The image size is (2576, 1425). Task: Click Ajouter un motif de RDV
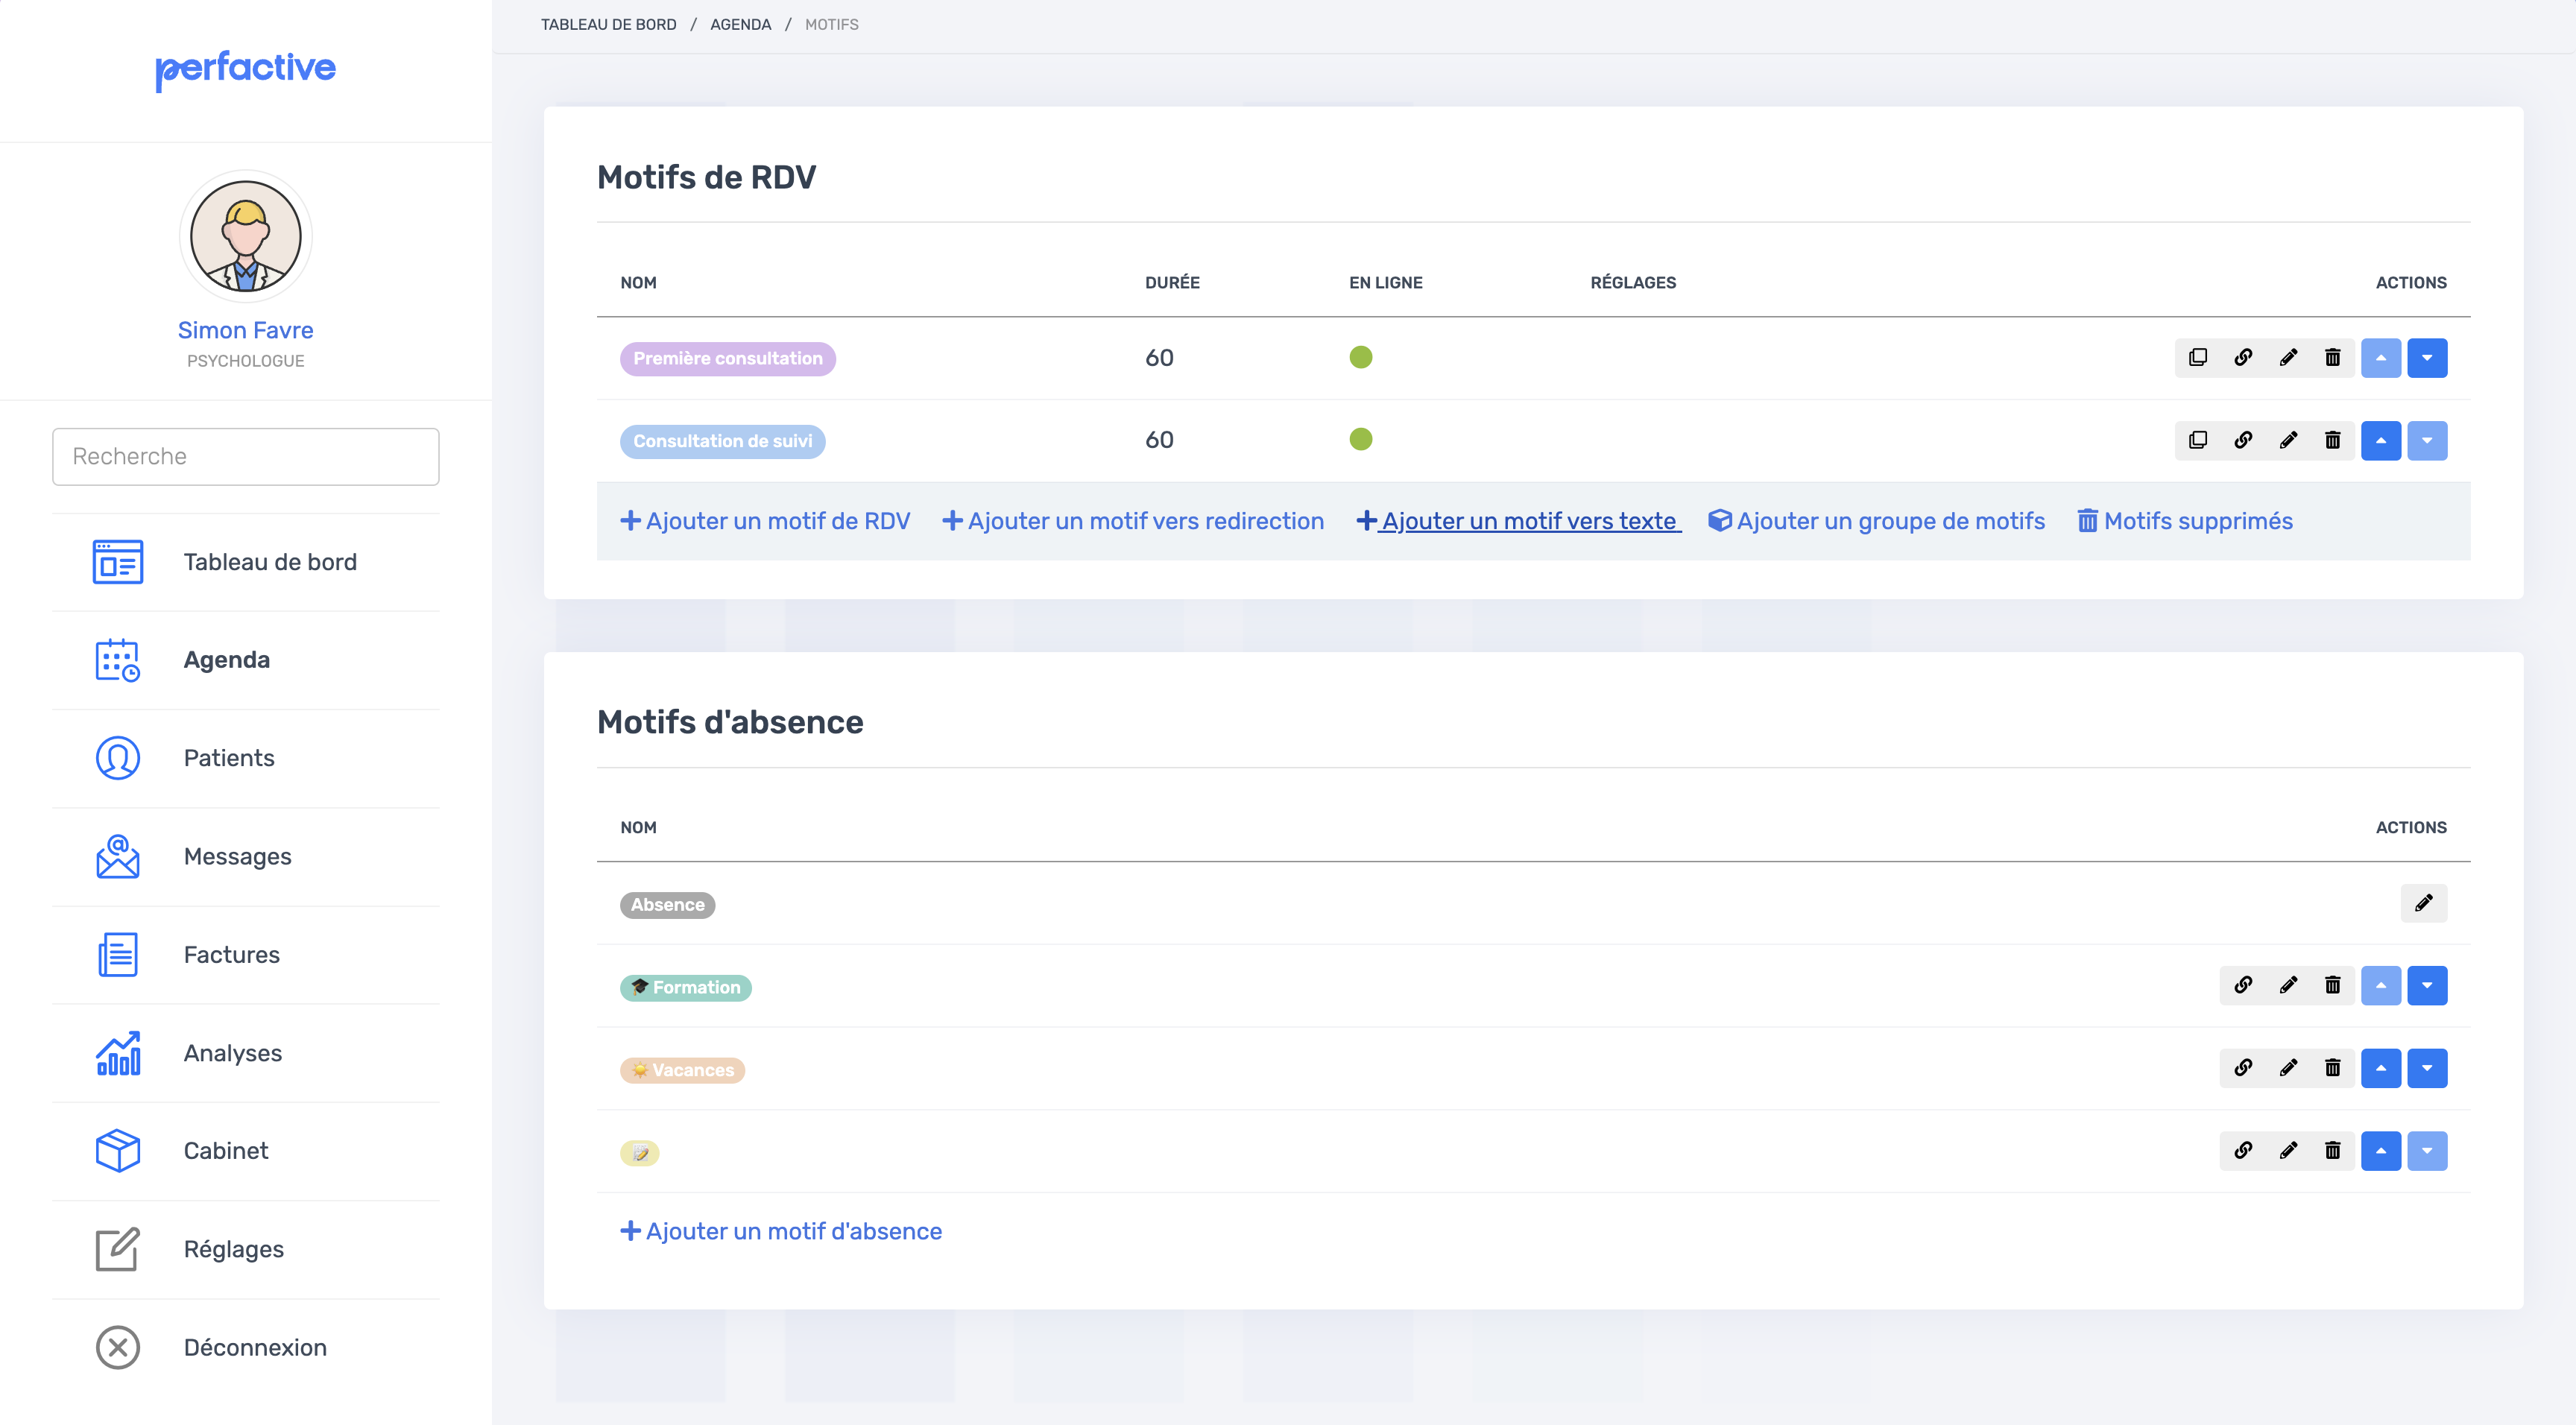(x=765, y=521)
